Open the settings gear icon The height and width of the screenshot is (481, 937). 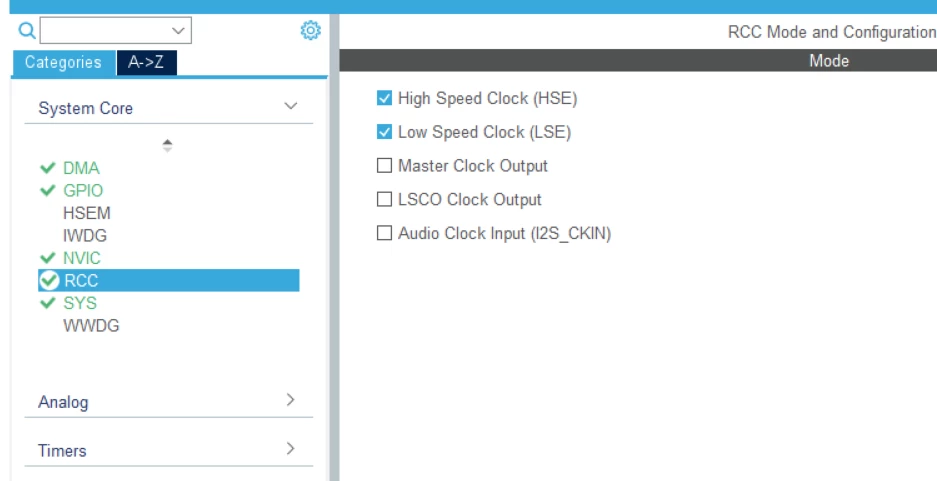[310, 30]
